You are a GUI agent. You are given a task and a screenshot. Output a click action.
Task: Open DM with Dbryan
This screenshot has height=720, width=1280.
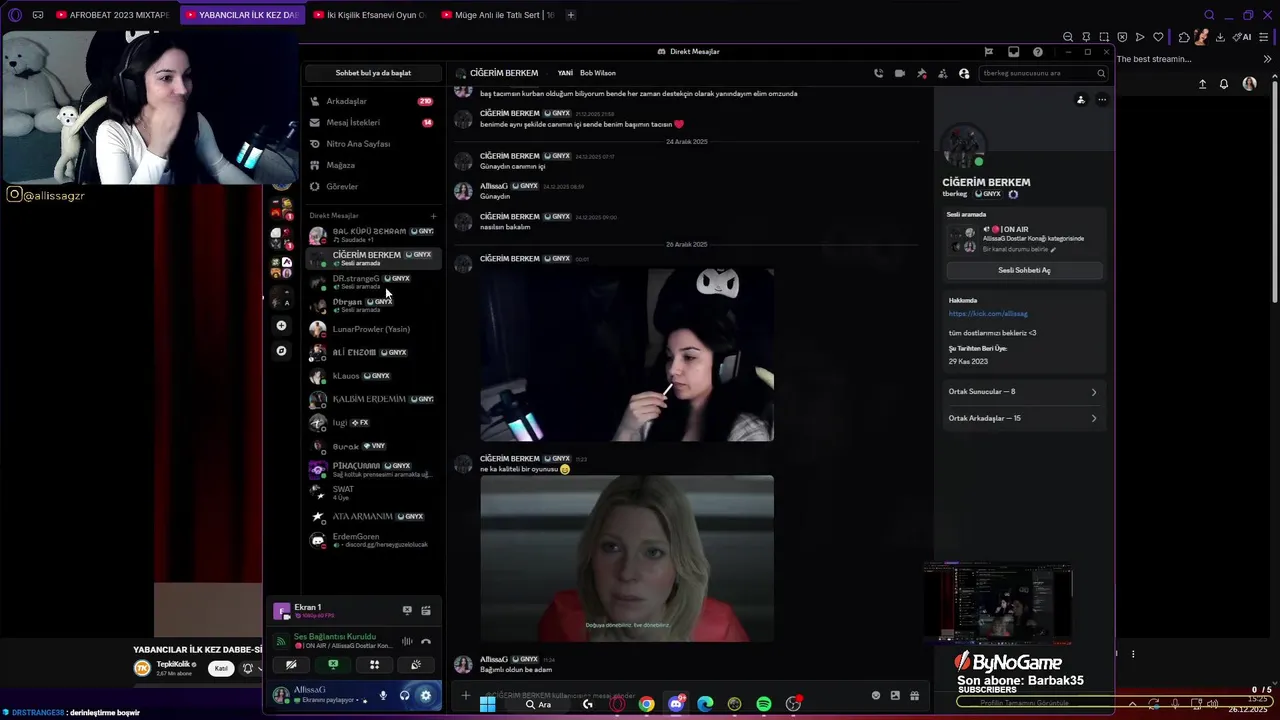coord(372,305)
